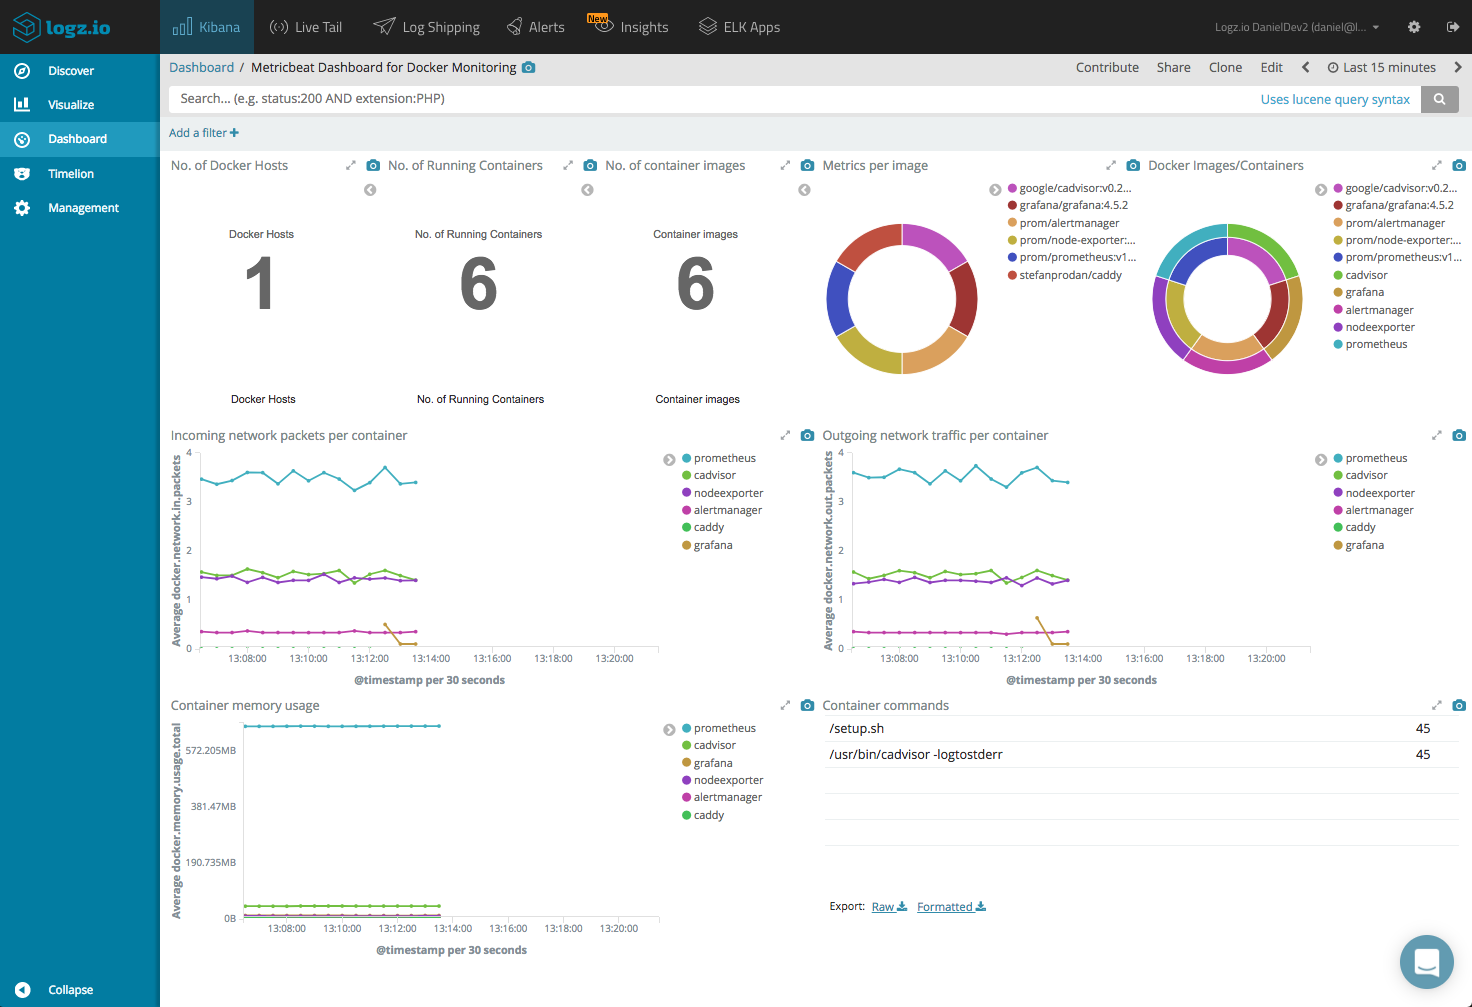
Task: Toggle legend of No. of Running Containers panel
Action: pos(587,190)
